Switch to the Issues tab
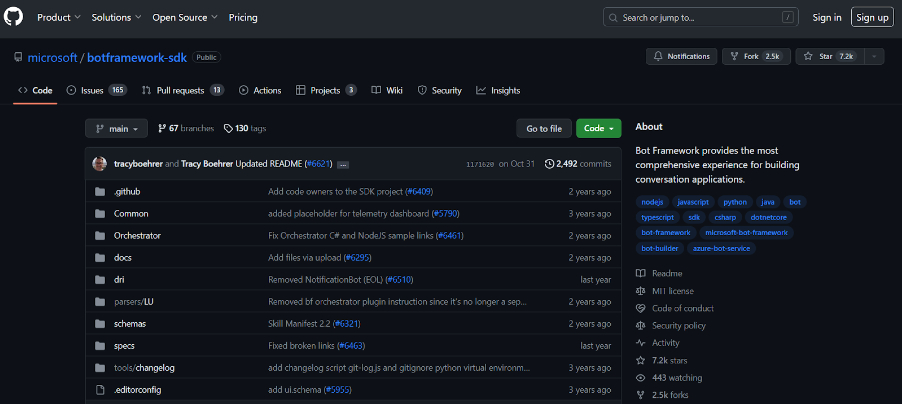The height and width of the screenshot is (404, 902). pyautogui.click(x=96, y=90)
